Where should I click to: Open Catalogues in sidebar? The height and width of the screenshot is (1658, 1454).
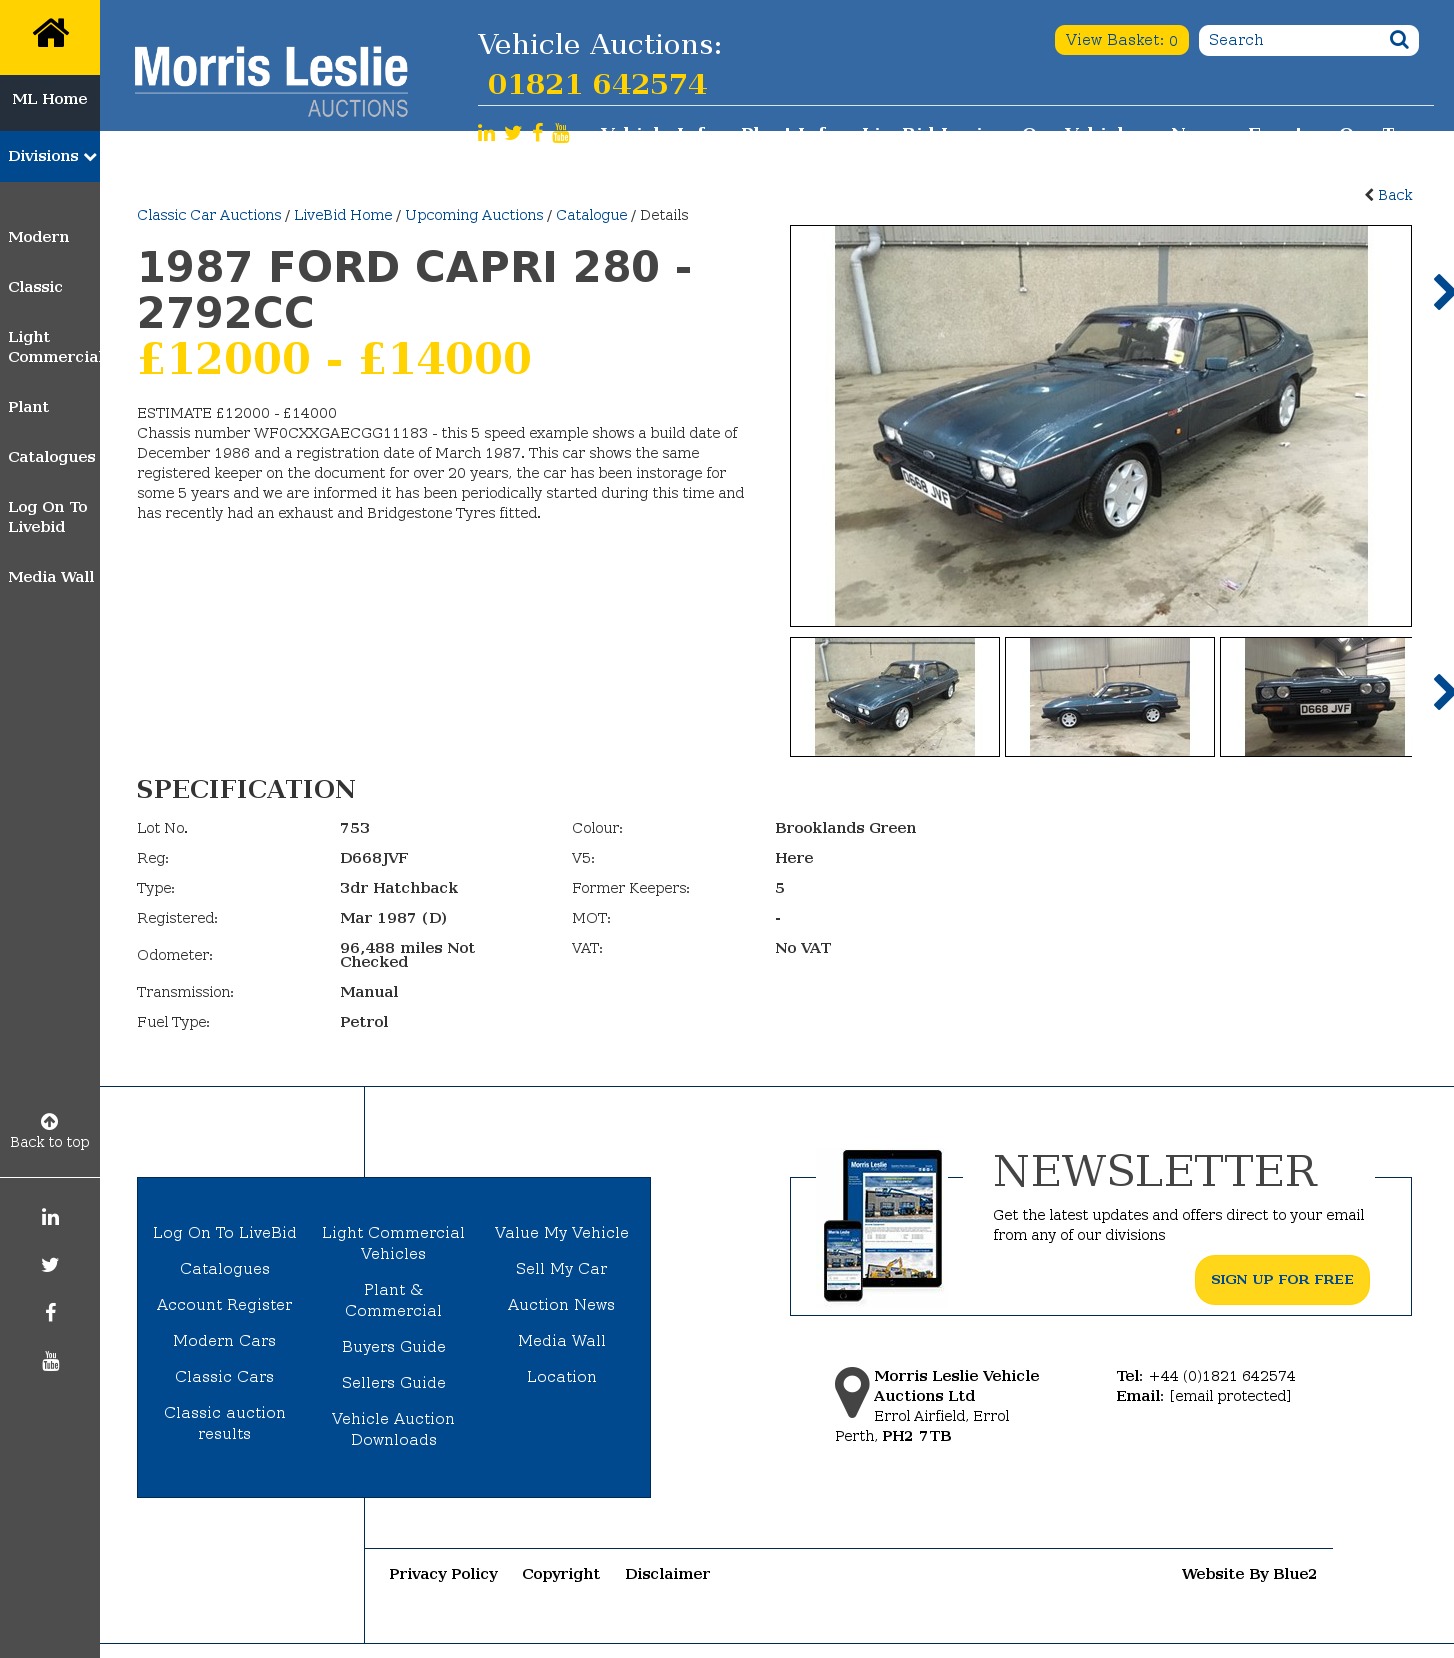(52, 457)
